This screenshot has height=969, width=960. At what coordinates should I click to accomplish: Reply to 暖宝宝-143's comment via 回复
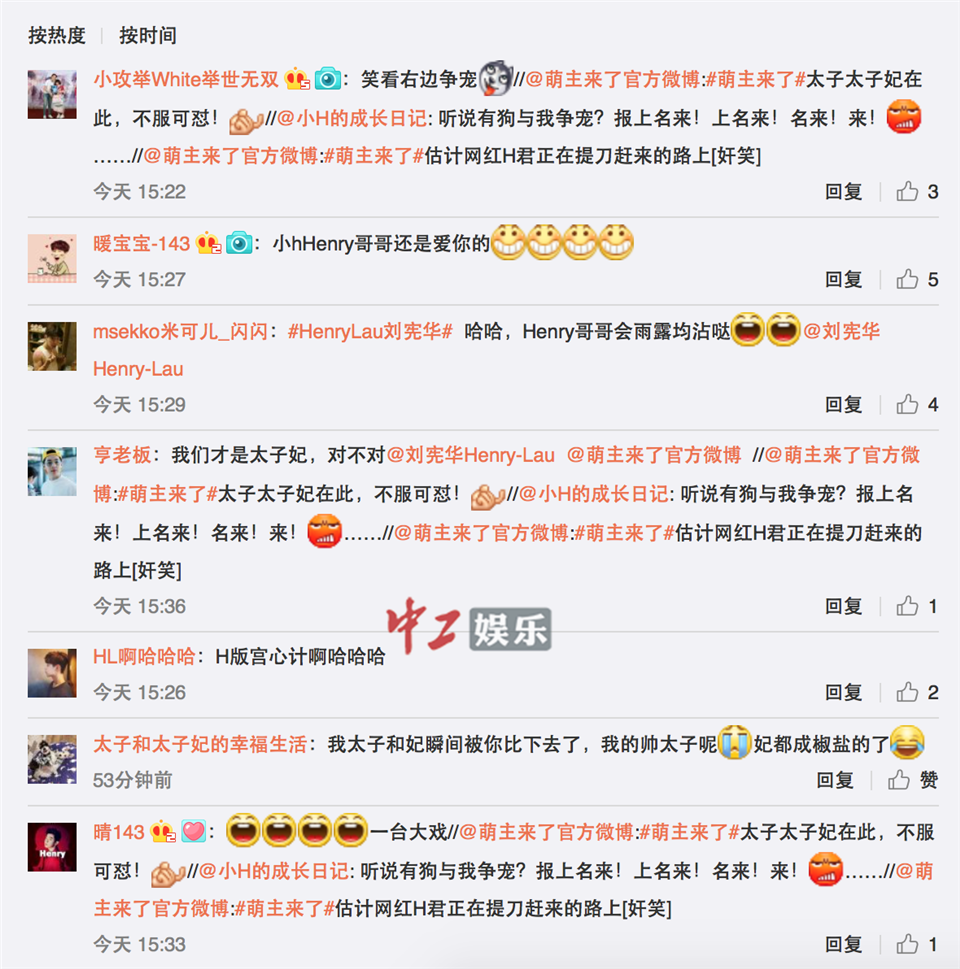[844, 279]
